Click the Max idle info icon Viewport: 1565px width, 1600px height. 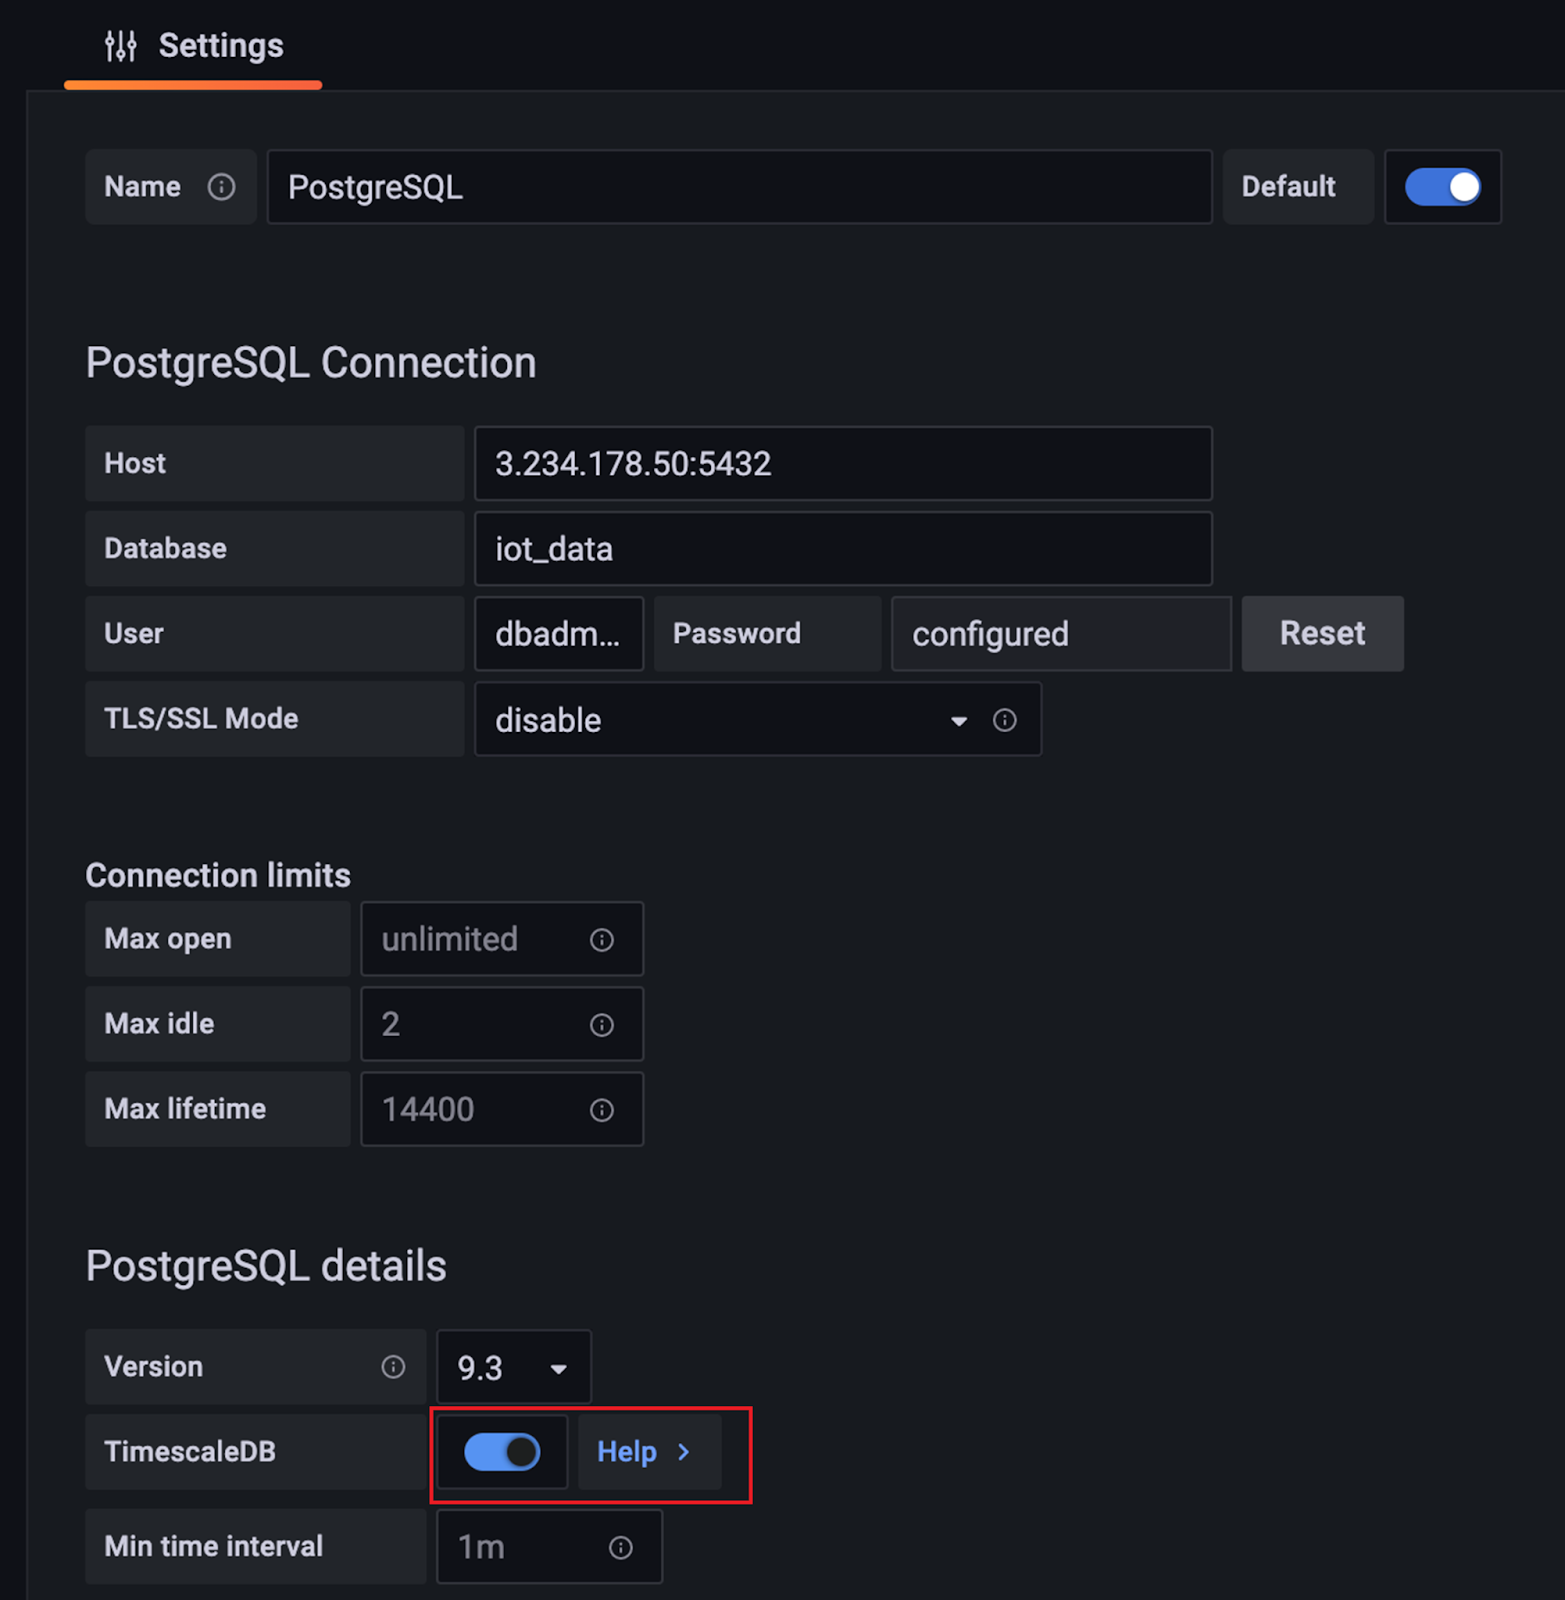point(602,1025)
